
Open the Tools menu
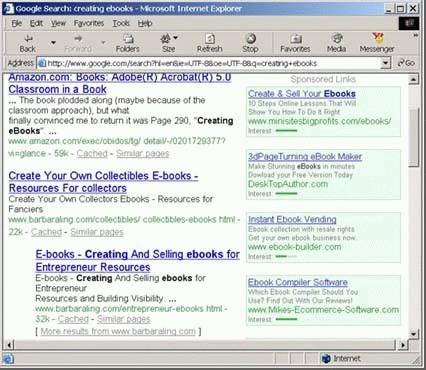(121, 23)
